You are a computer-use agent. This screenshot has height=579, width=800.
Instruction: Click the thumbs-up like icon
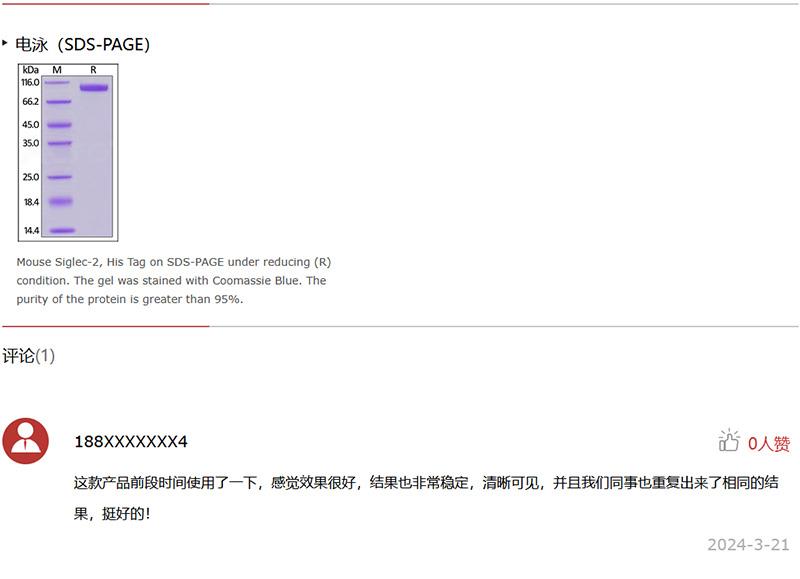coord(729,440)
